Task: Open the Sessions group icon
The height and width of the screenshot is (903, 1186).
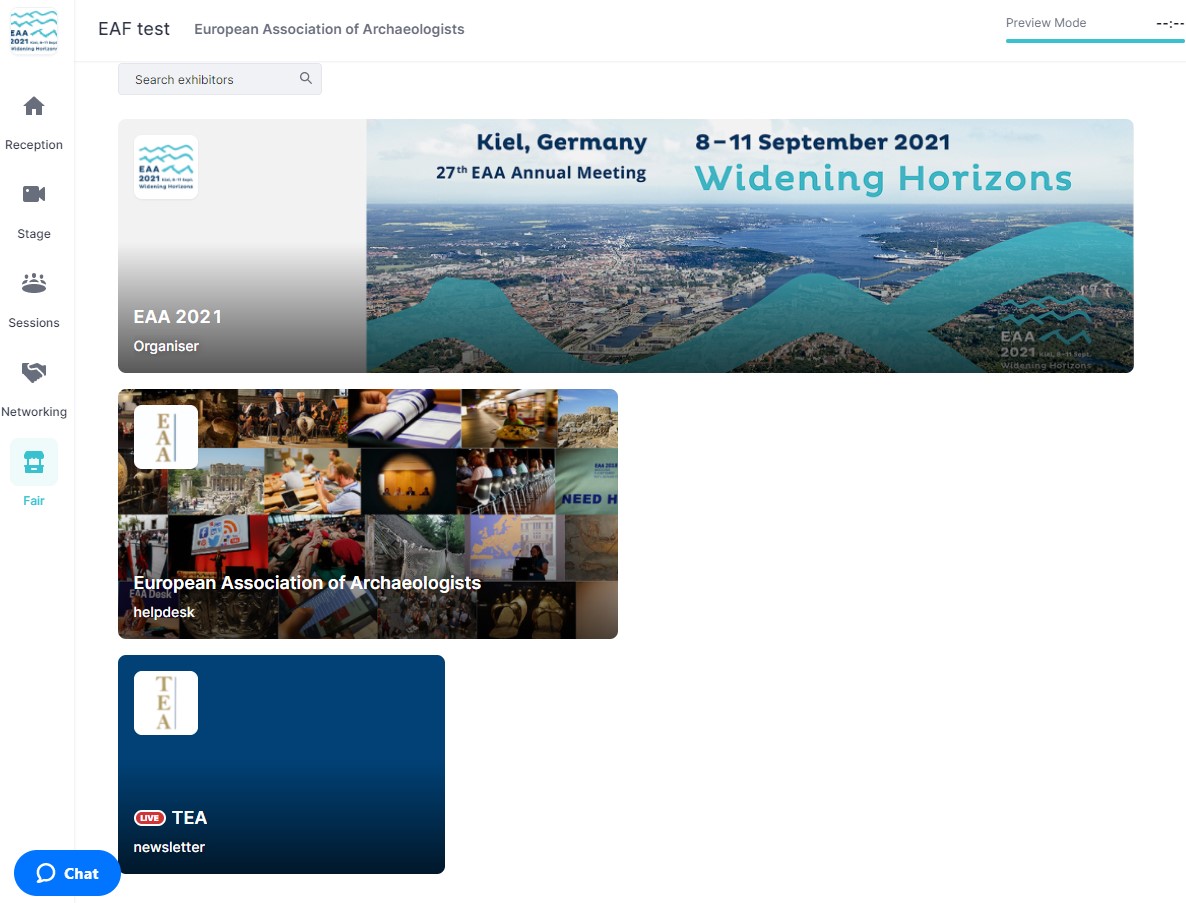Action: click(34, 284)
